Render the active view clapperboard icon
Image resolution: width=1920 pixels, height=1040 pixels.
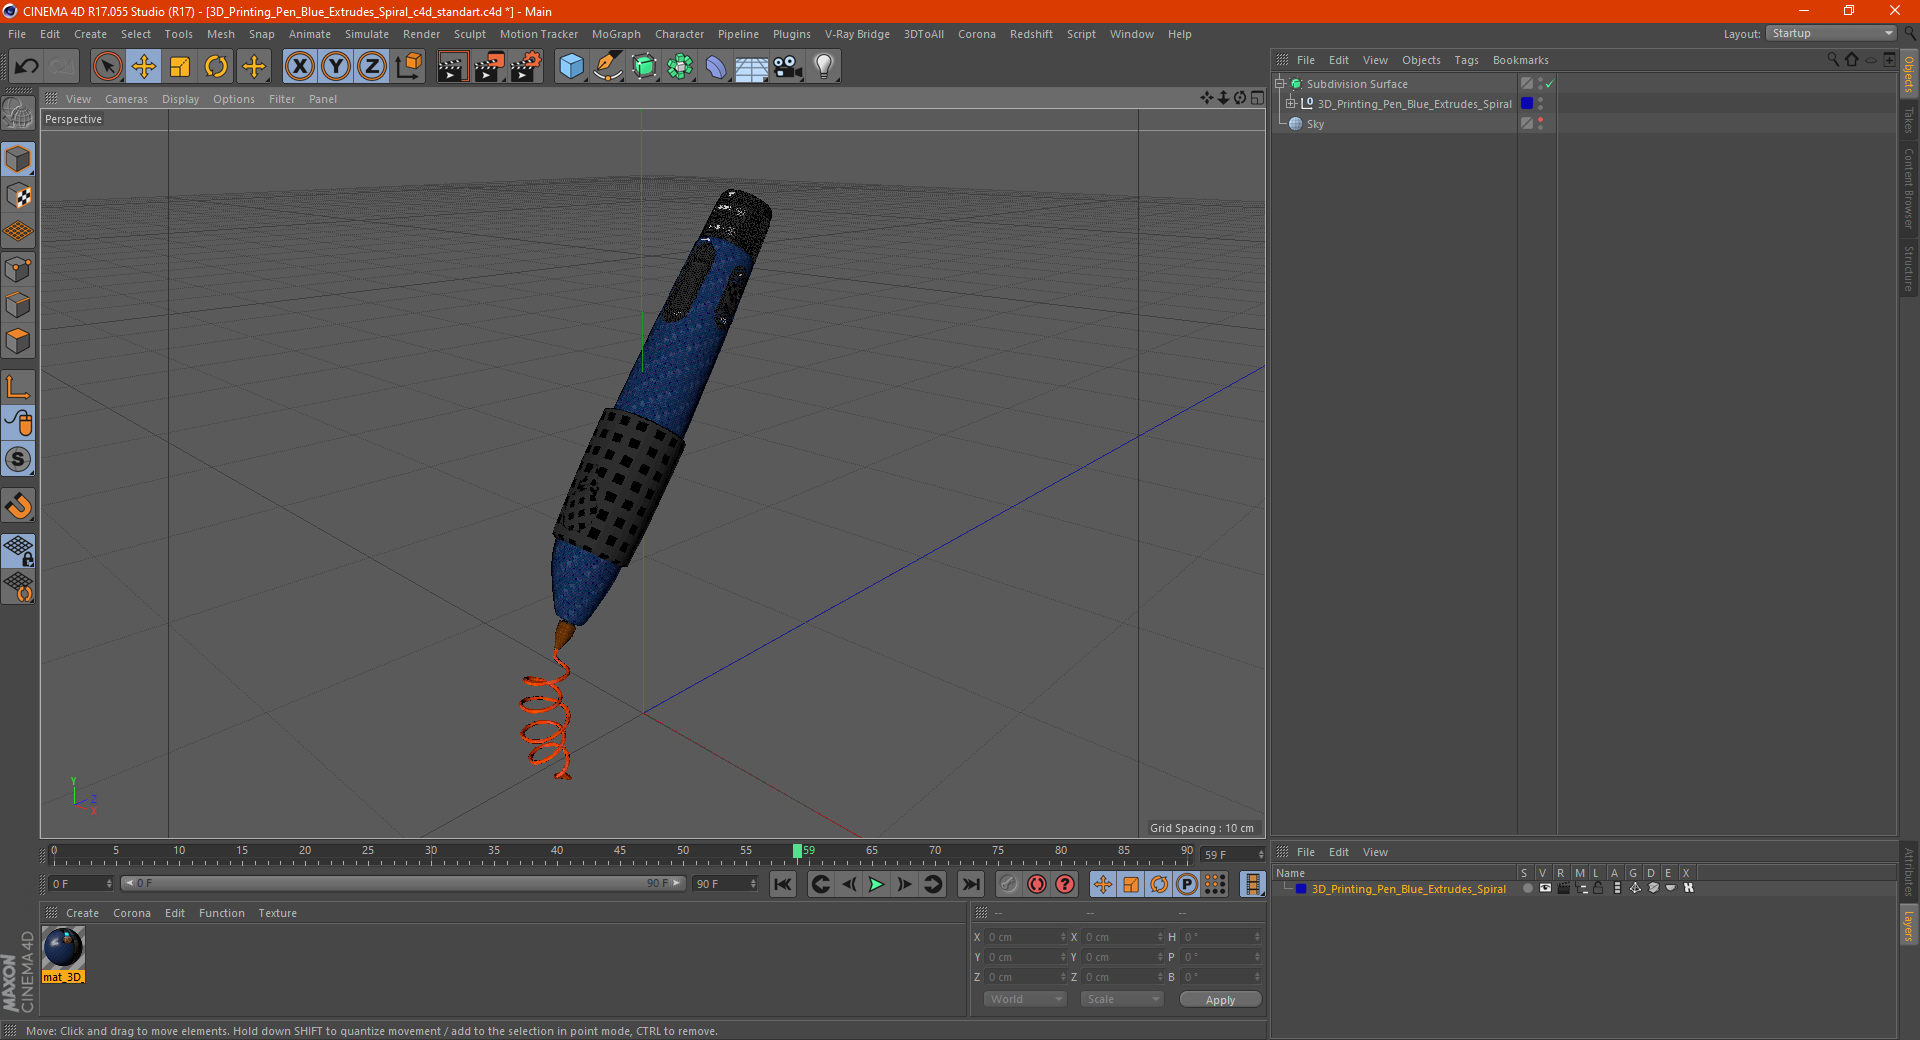[x=452, y=67]
